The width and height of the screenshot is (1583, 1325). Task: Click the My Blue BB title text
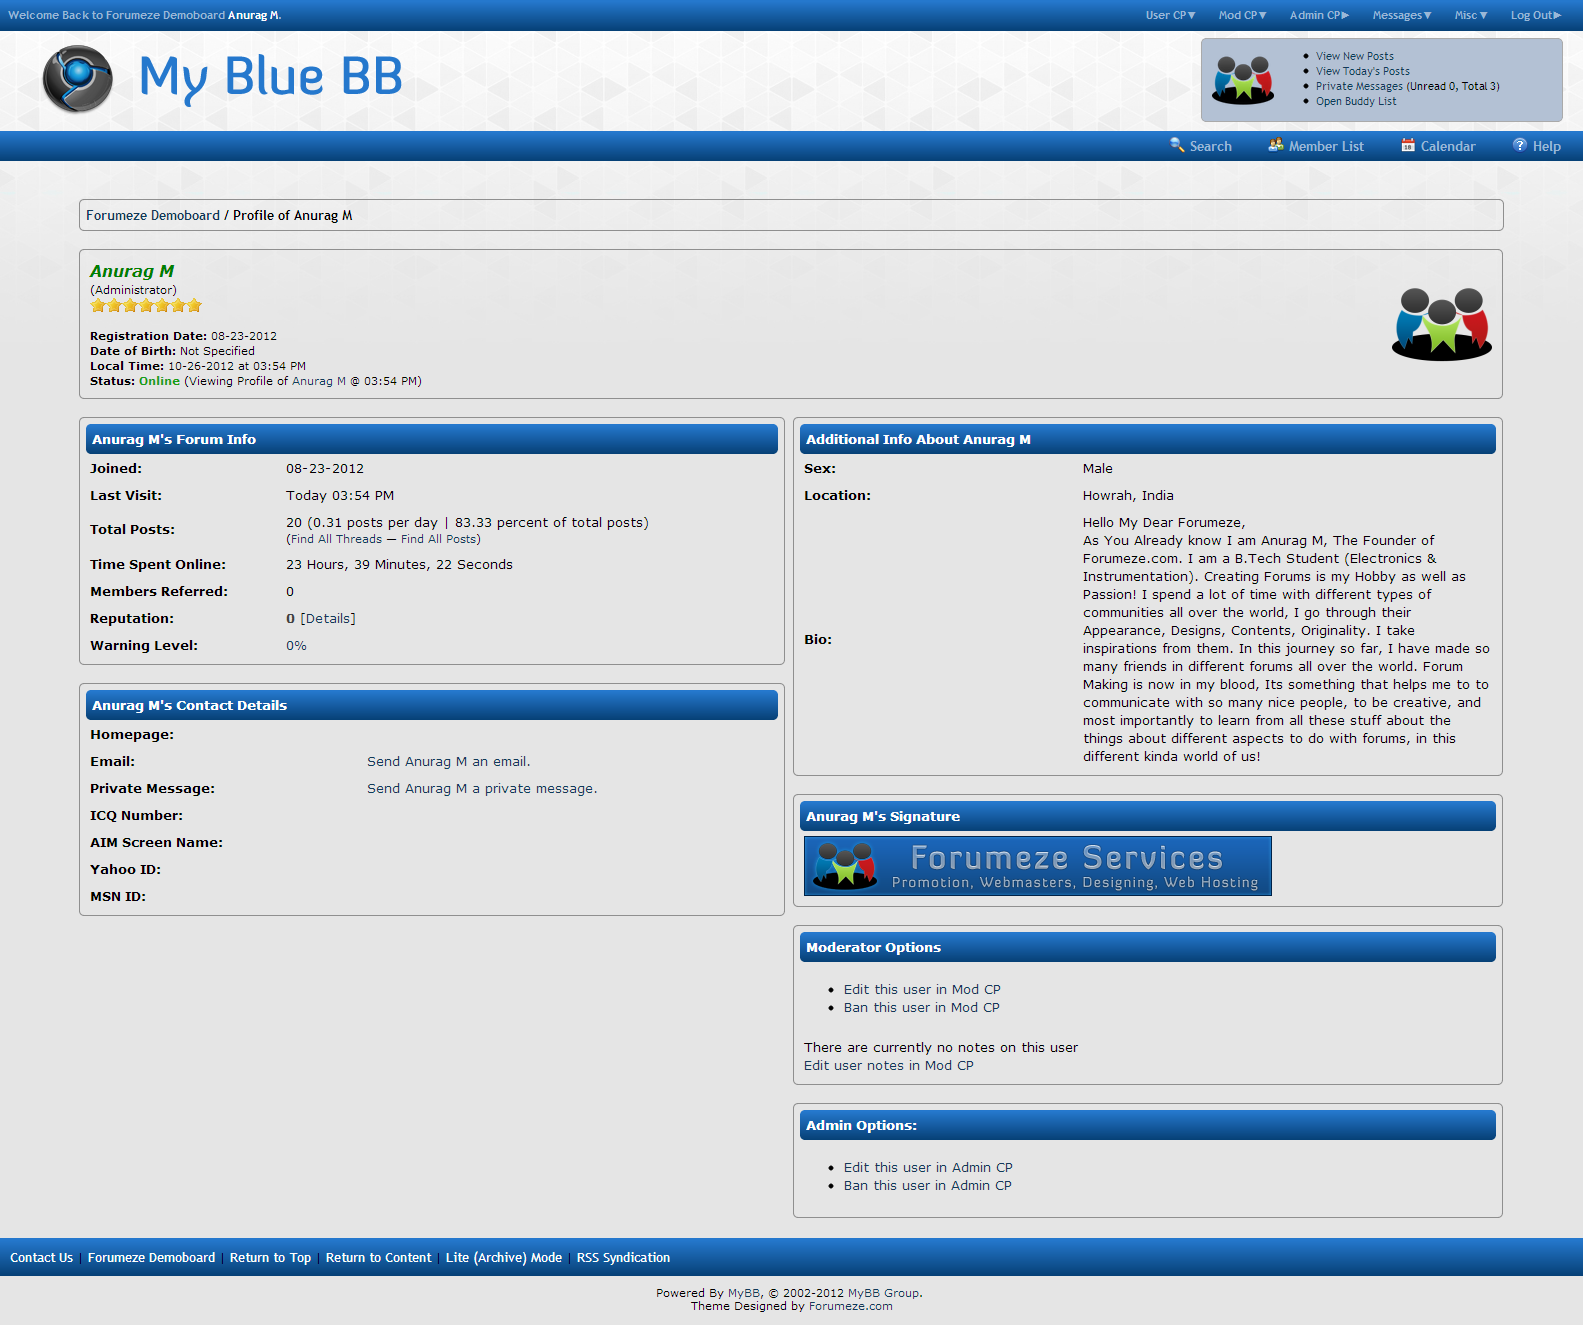(x=271, y=76)
